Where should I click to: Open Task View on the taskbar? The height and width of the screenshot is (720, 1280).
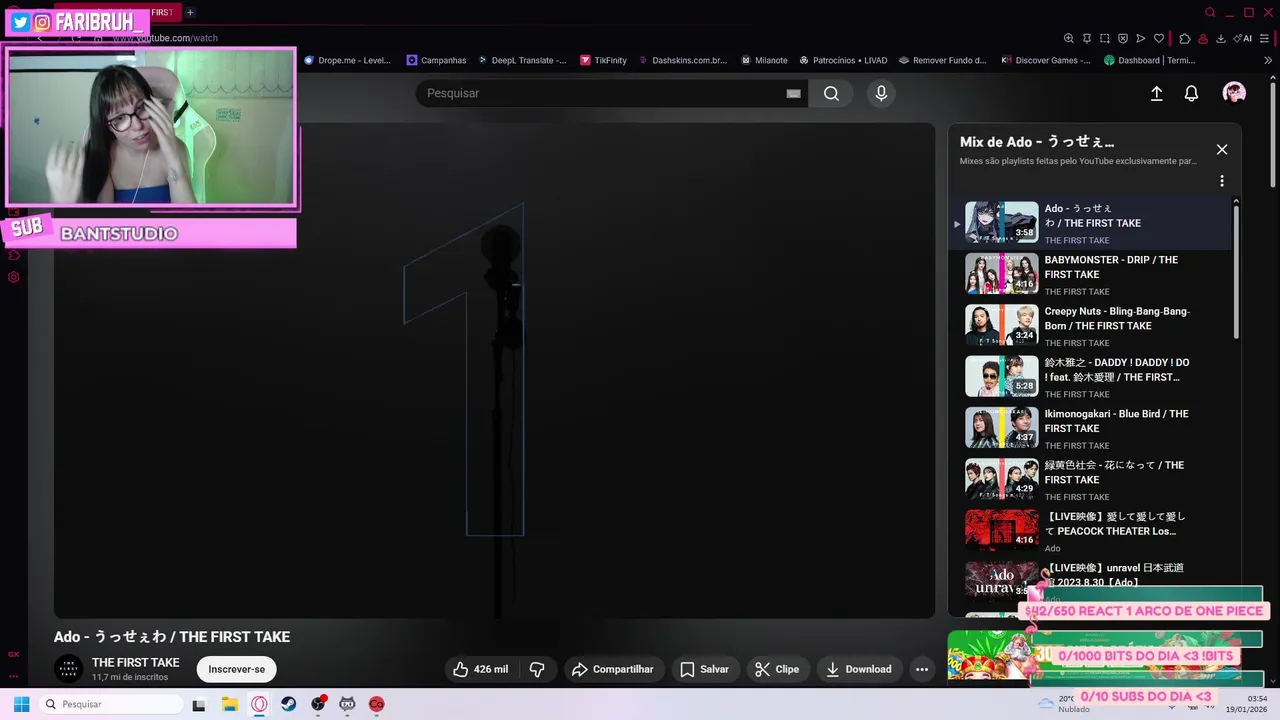(199, 704)
